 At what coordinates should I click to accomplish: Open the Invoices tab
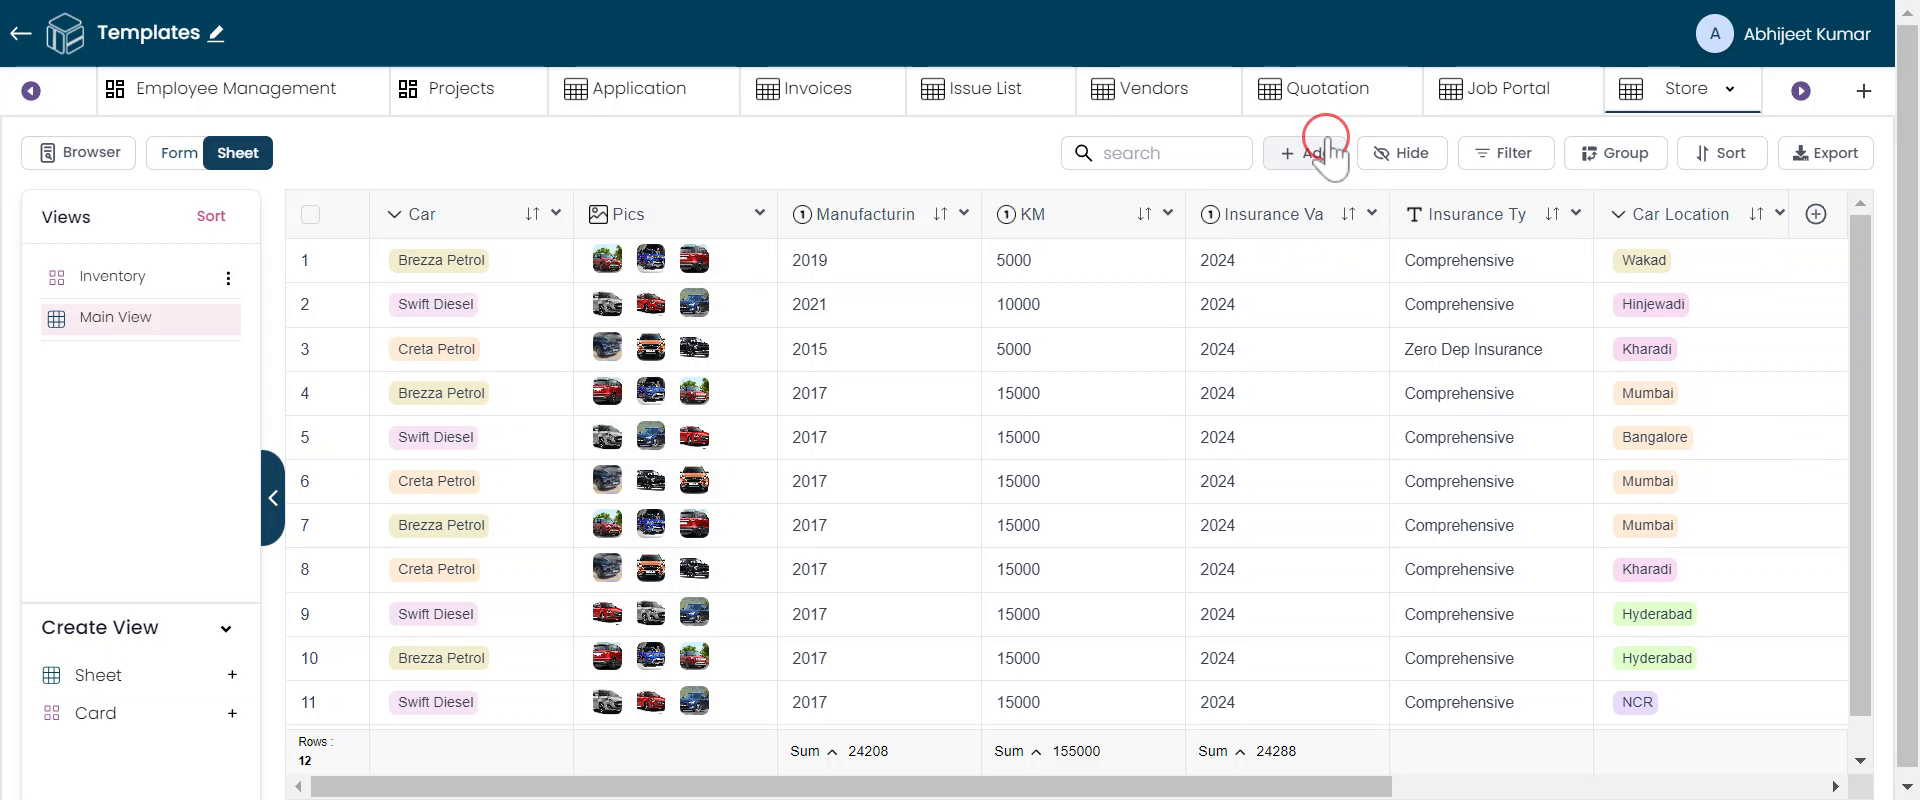coord(804,89)
